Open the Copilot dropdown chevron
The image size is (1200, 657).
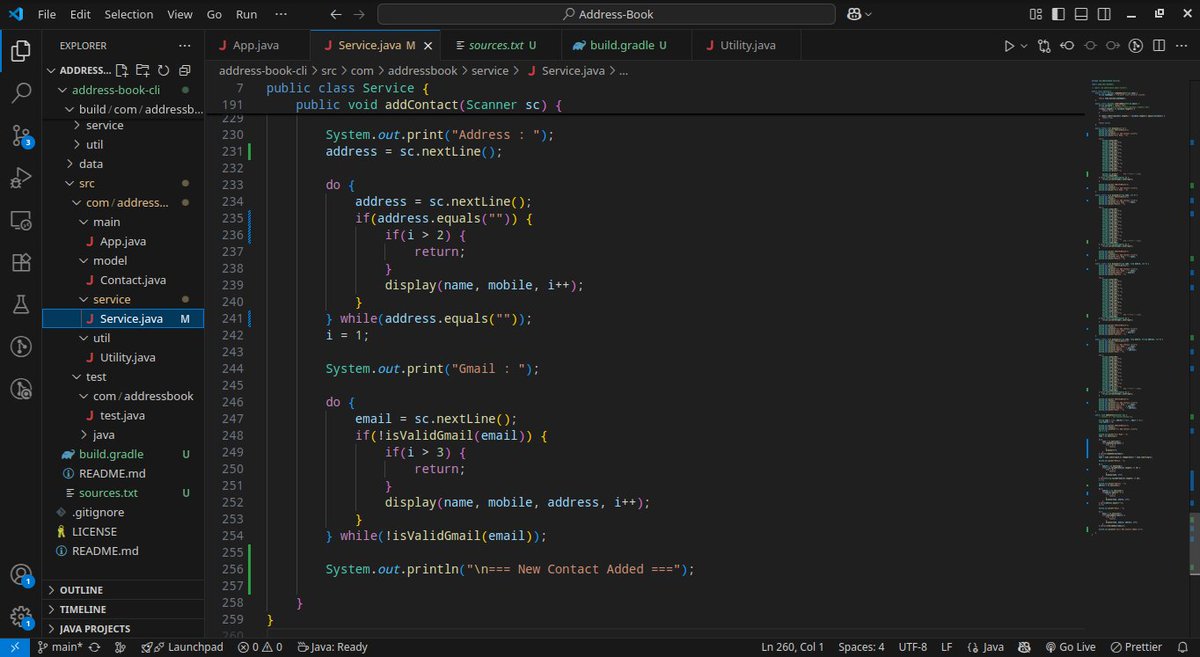[x=867, y=14]
